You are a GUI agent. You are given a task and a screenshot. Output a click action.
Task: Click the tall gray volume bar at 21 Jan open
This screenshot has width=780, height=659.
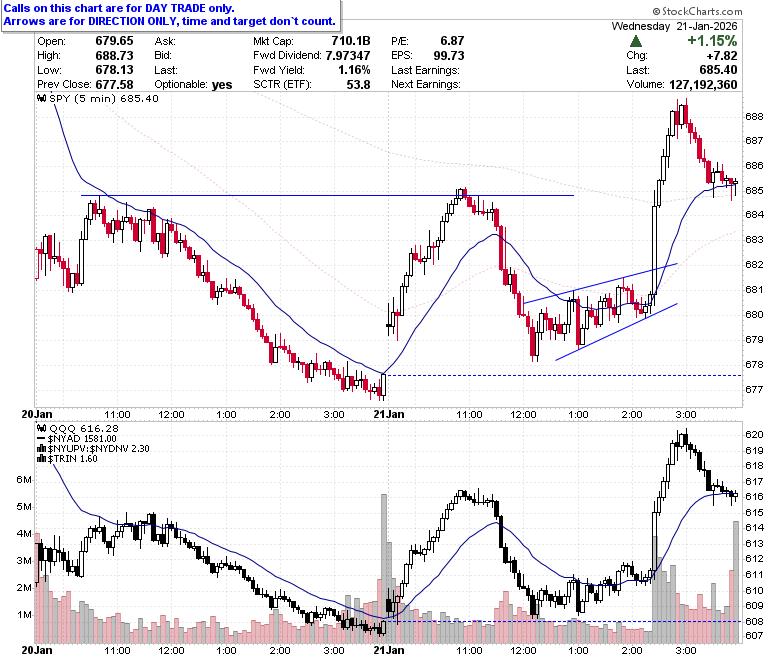tap(384, 568)
